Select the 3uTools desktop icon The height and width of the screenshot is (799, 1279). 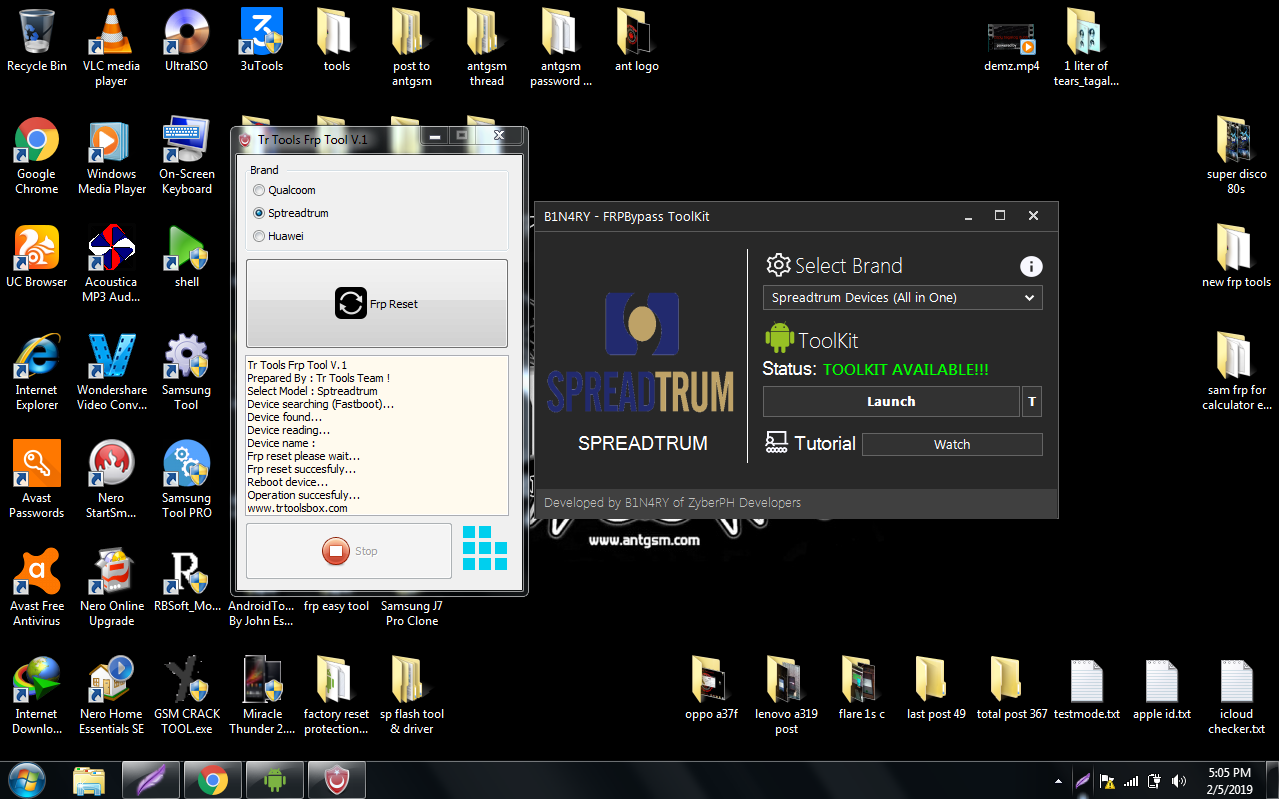point(262,40)
